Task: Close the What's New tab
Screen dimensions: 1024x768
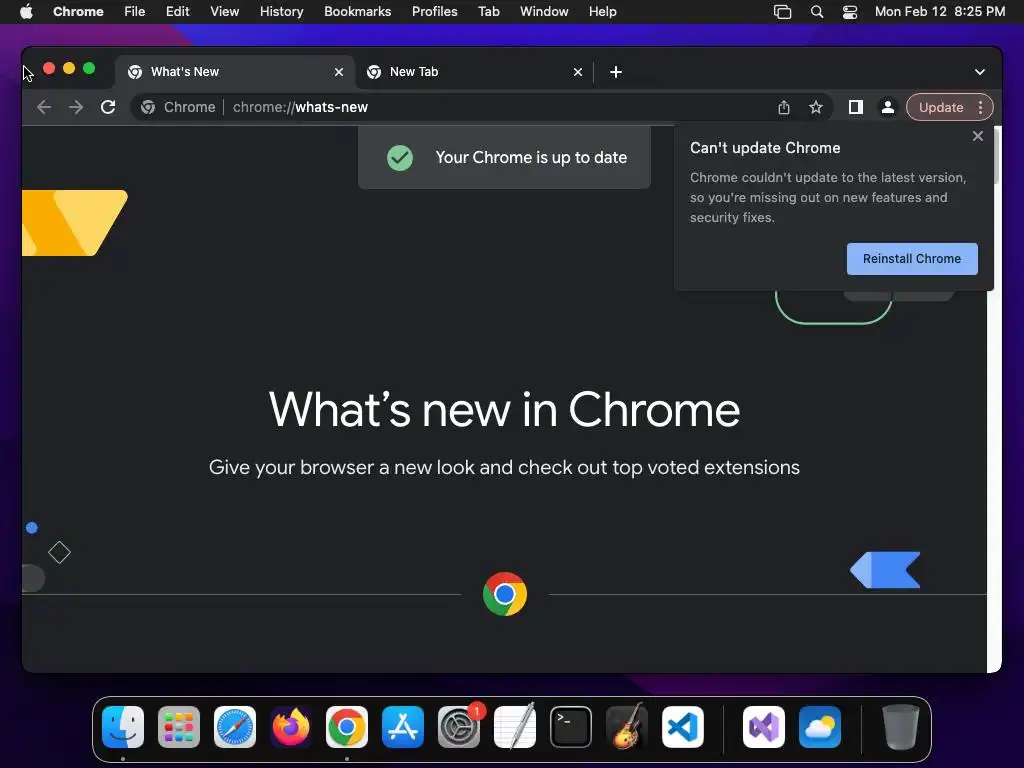Action: tap(339, 72)
